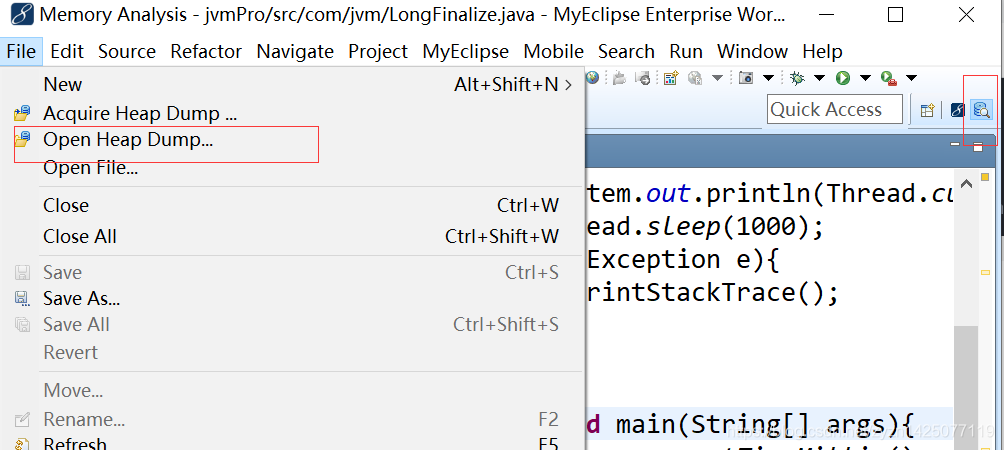Image resolution: width=1004 pixels, height=450 pixels.
Task: Select the Memory Analysis perspective icon
Action: point(981,110)
